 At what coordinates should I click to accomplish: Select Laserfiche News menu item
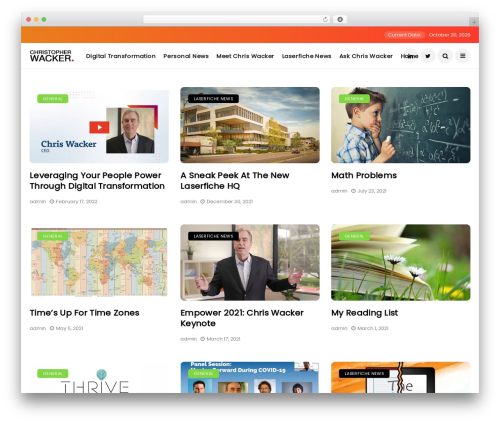coord(306,56)
